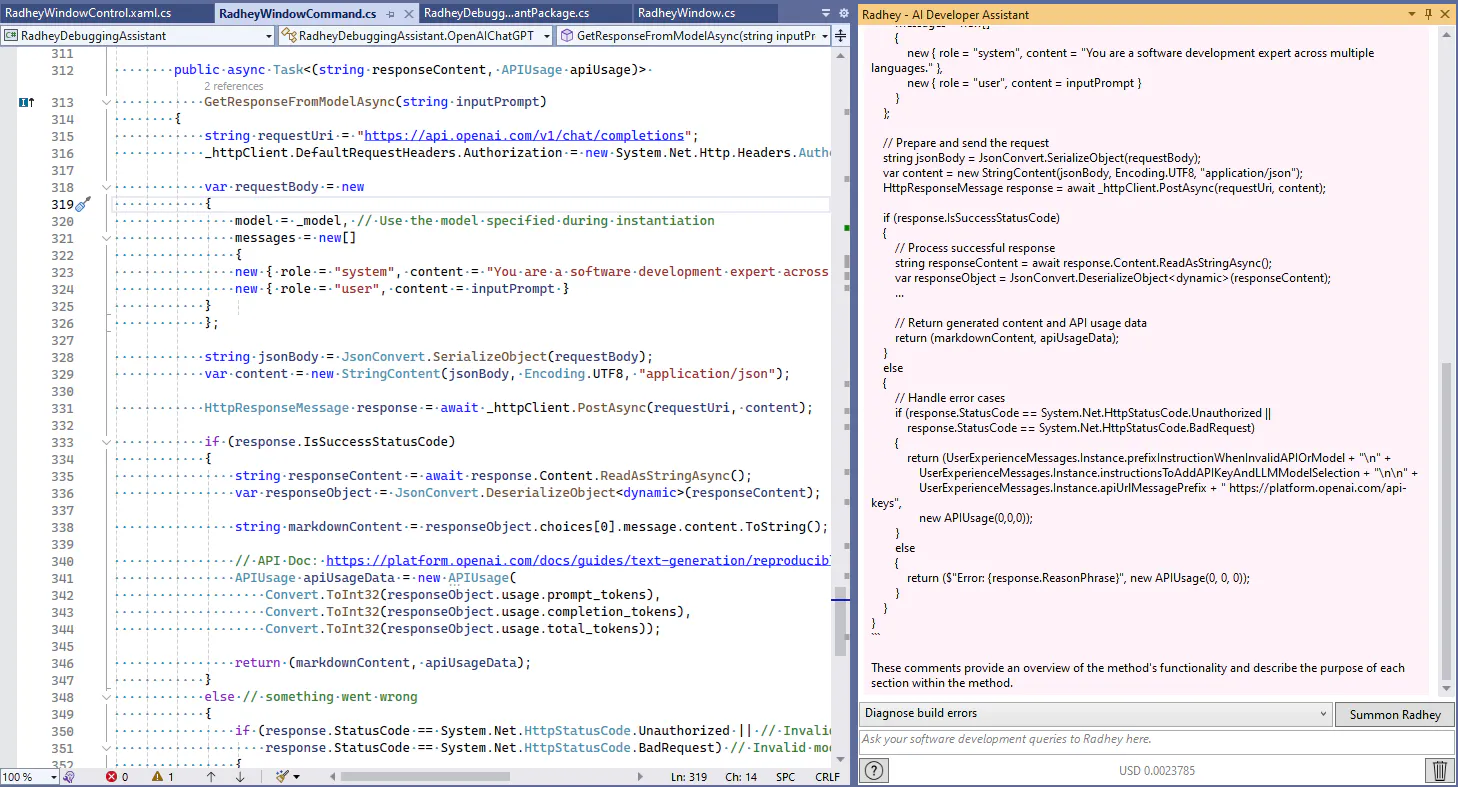Click the help question mark button
Viewport: 1458px width, 787px height.
pos(874,770)
